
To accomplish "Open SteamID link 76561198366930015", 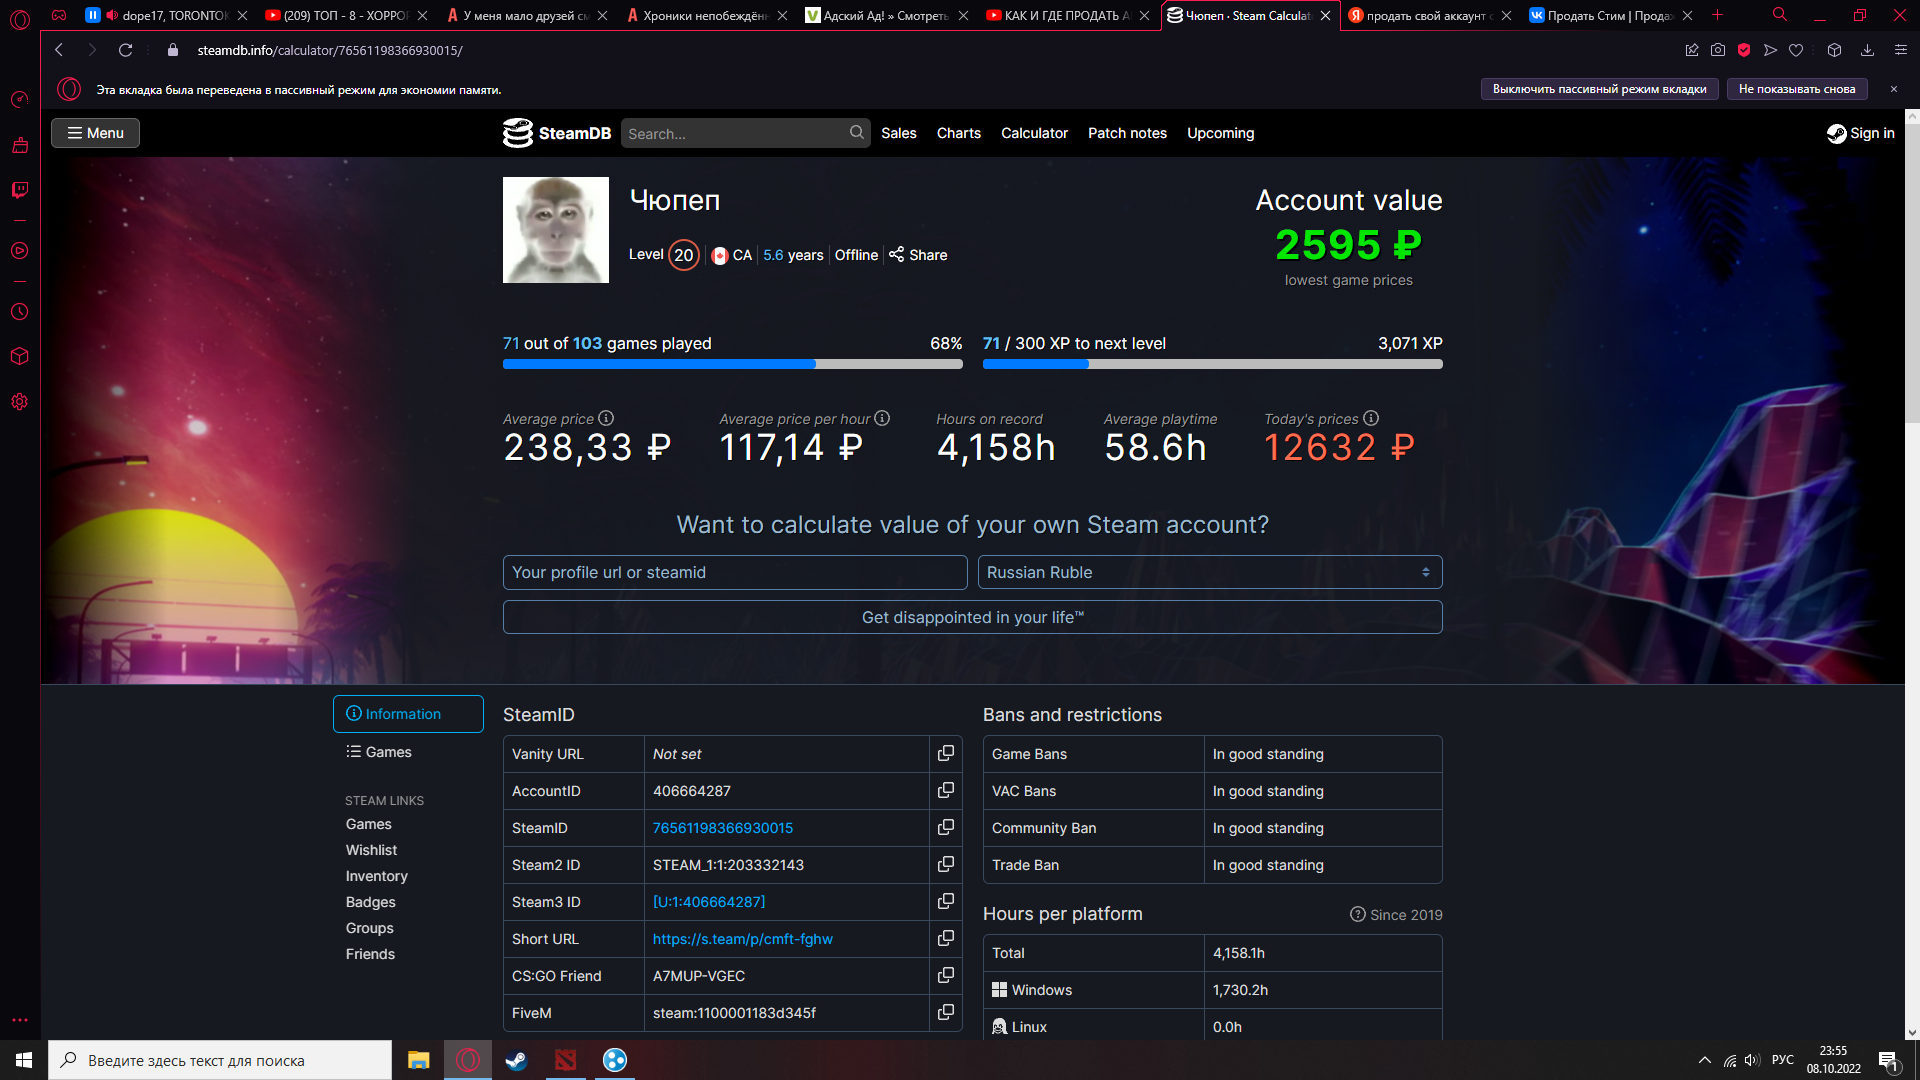I will point(723,828).
